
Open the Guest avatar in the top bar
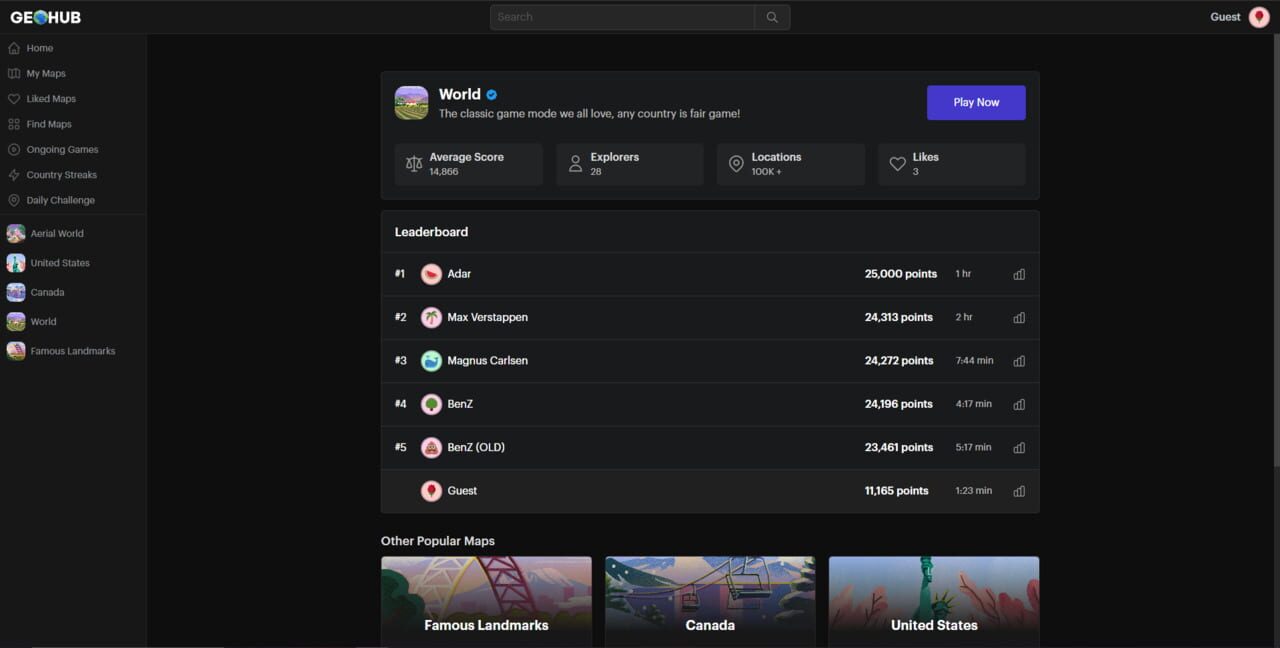[1260, 16]
